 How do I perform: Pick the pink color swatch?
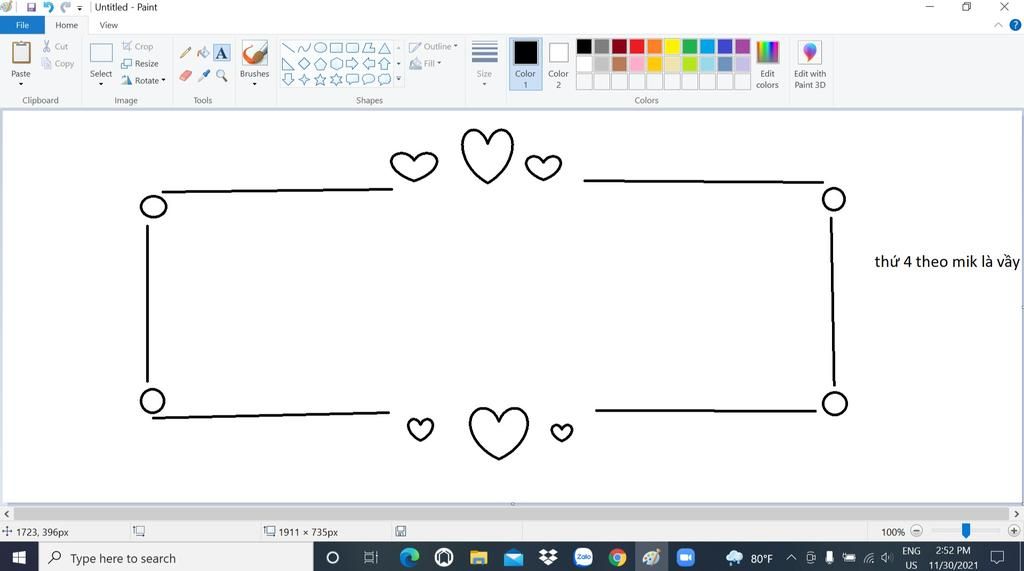pyautogui.click(x=637, y=63)
